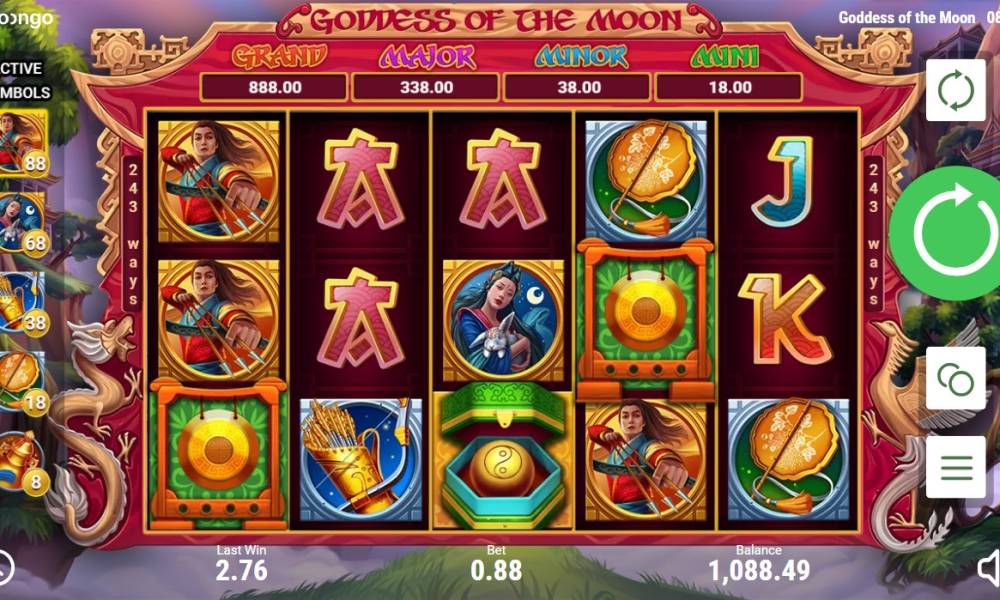Screen dimensions: 1000x600
Task: Open the hamburger menu button
Action: pyautogui.click(x=955, y=467)
